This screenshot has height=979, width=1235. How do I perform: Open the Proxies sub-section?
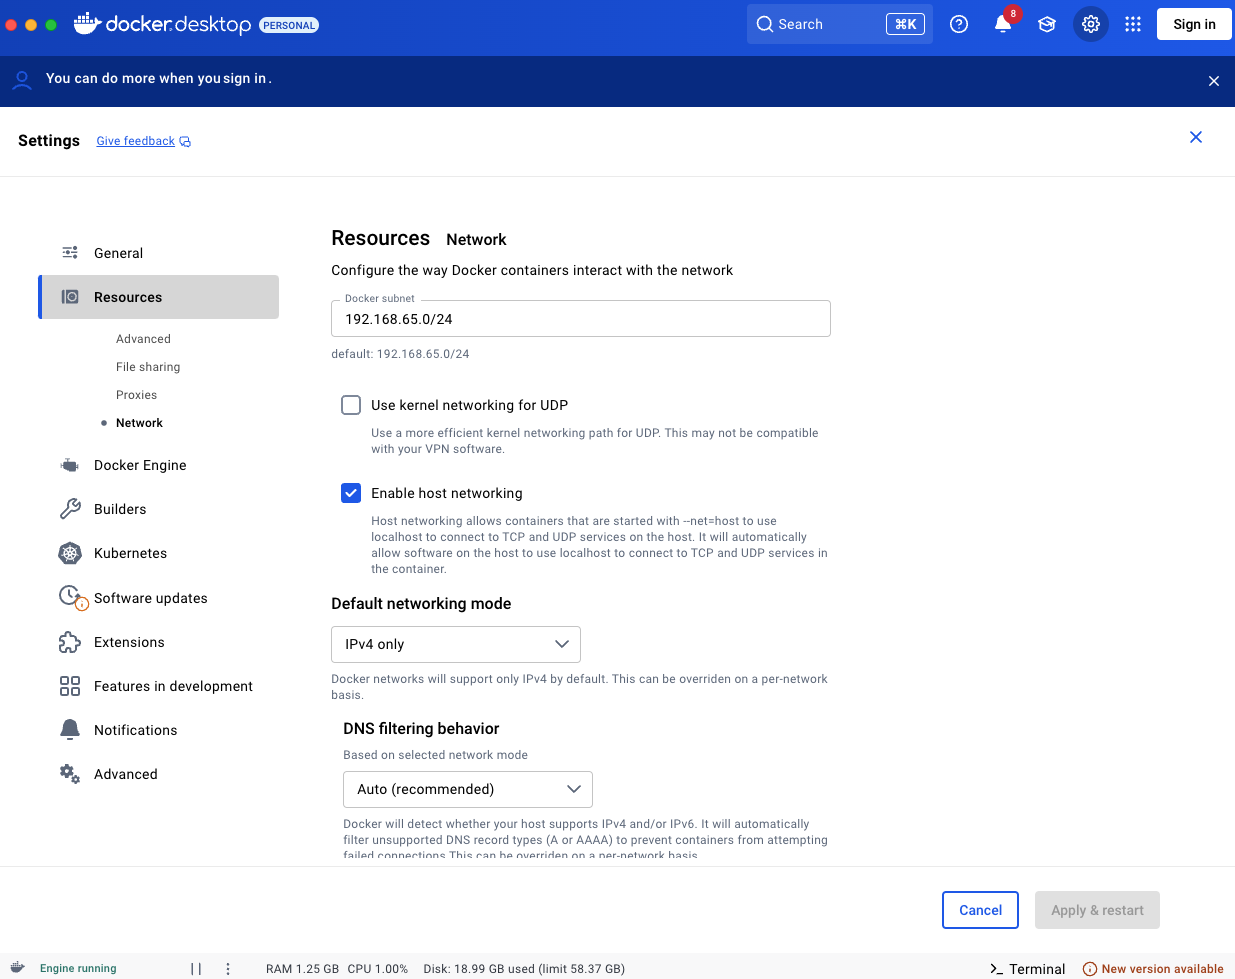coord(136,395)
